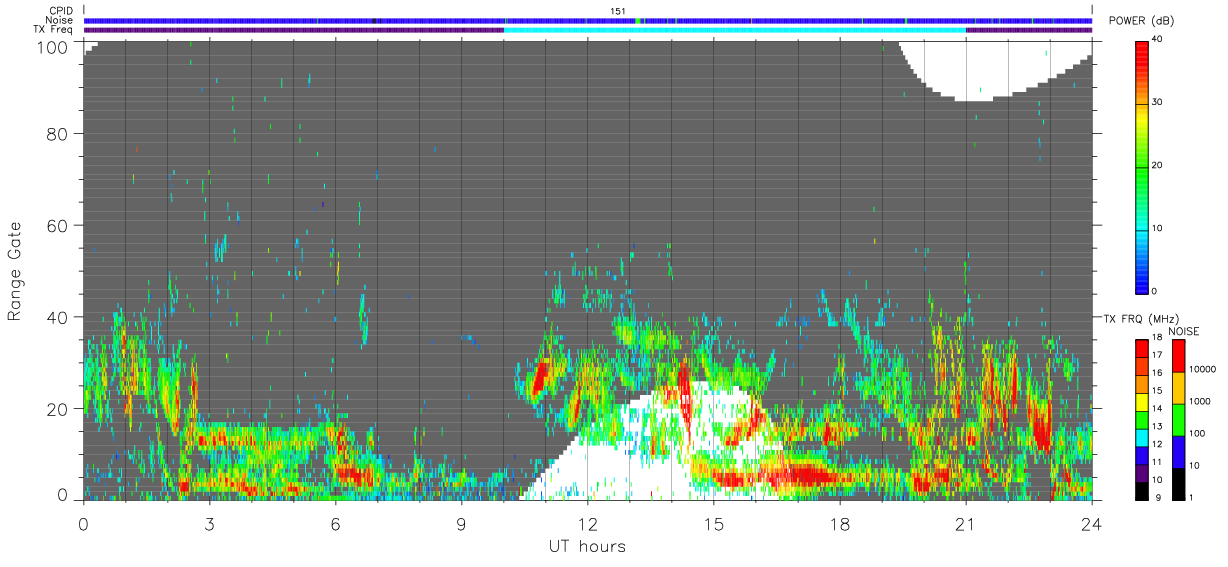Click the 24 label on UT hours axis
Screen dimensions: 1228x567
(1092, 523)
